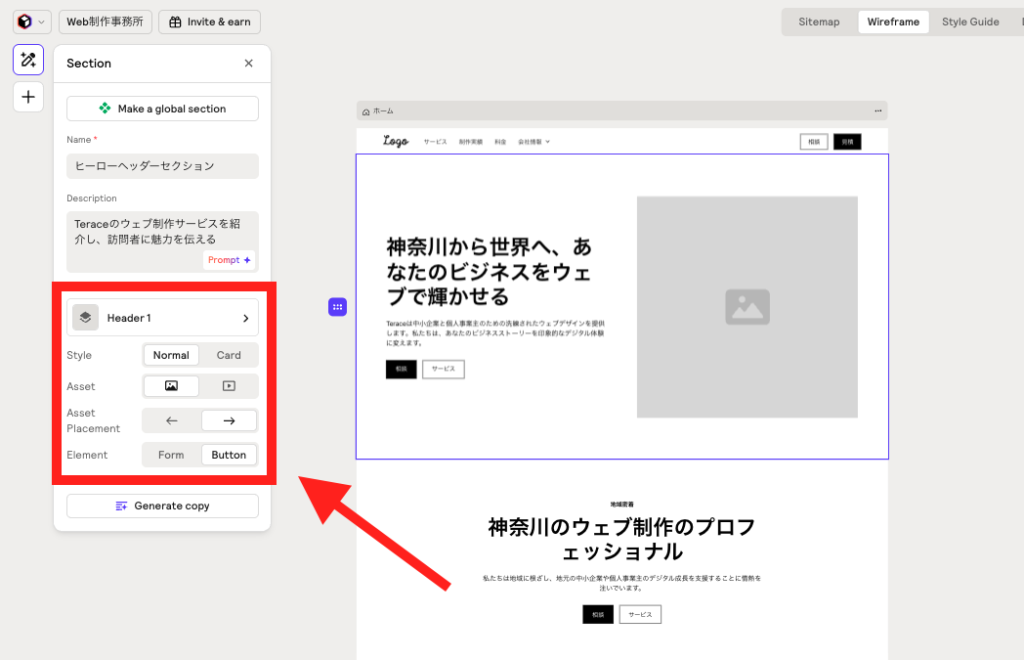
Task: Open the workspace logo dropdown menu
Action: tap(31, 22)
